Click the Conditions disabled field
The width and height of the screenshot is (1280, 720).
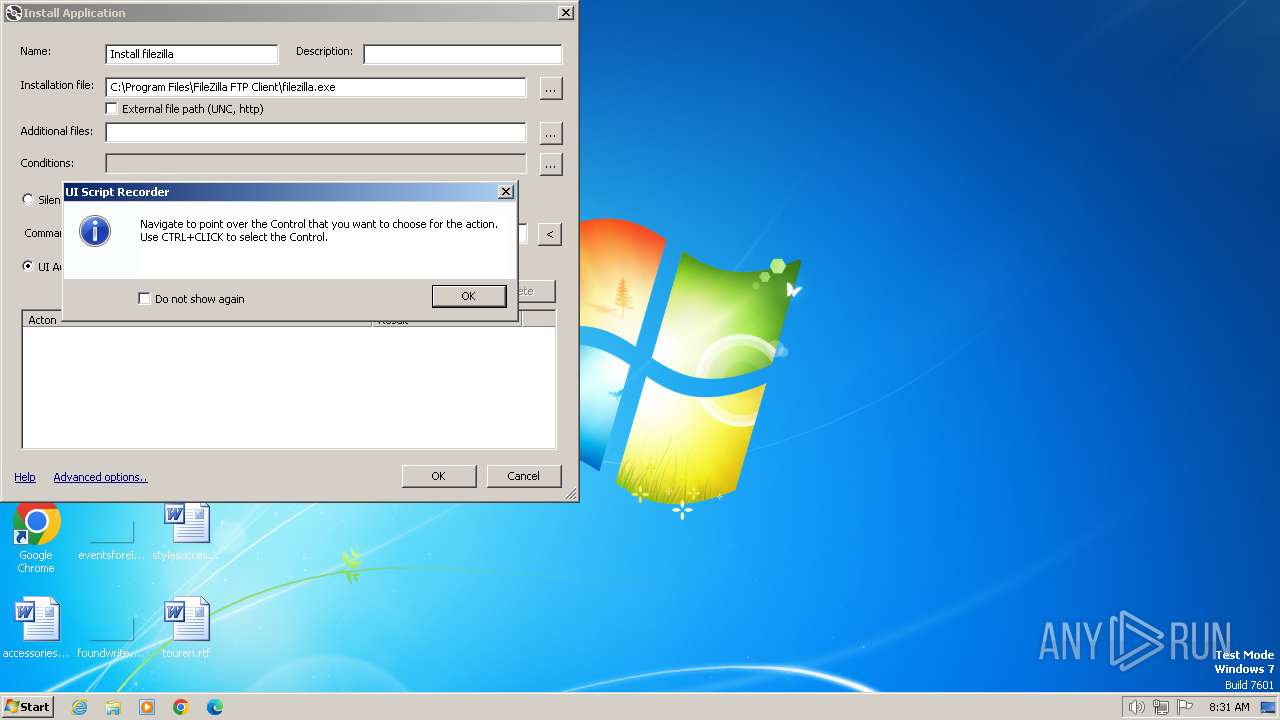316,163
